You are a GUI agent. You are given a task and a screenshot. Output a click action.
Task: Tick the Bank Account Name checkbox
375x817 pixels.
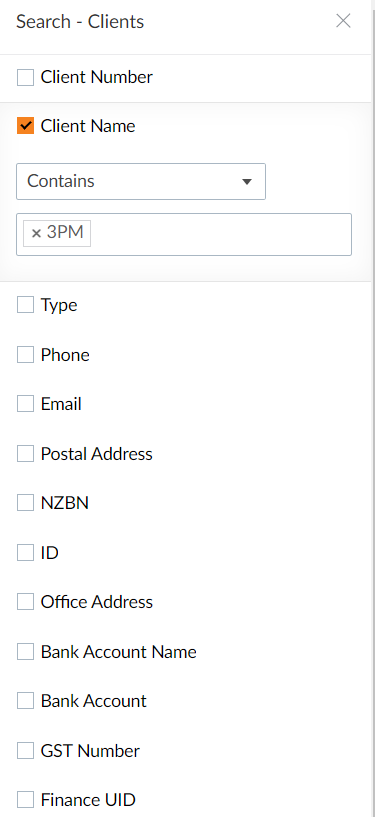[x=25, y=652]
